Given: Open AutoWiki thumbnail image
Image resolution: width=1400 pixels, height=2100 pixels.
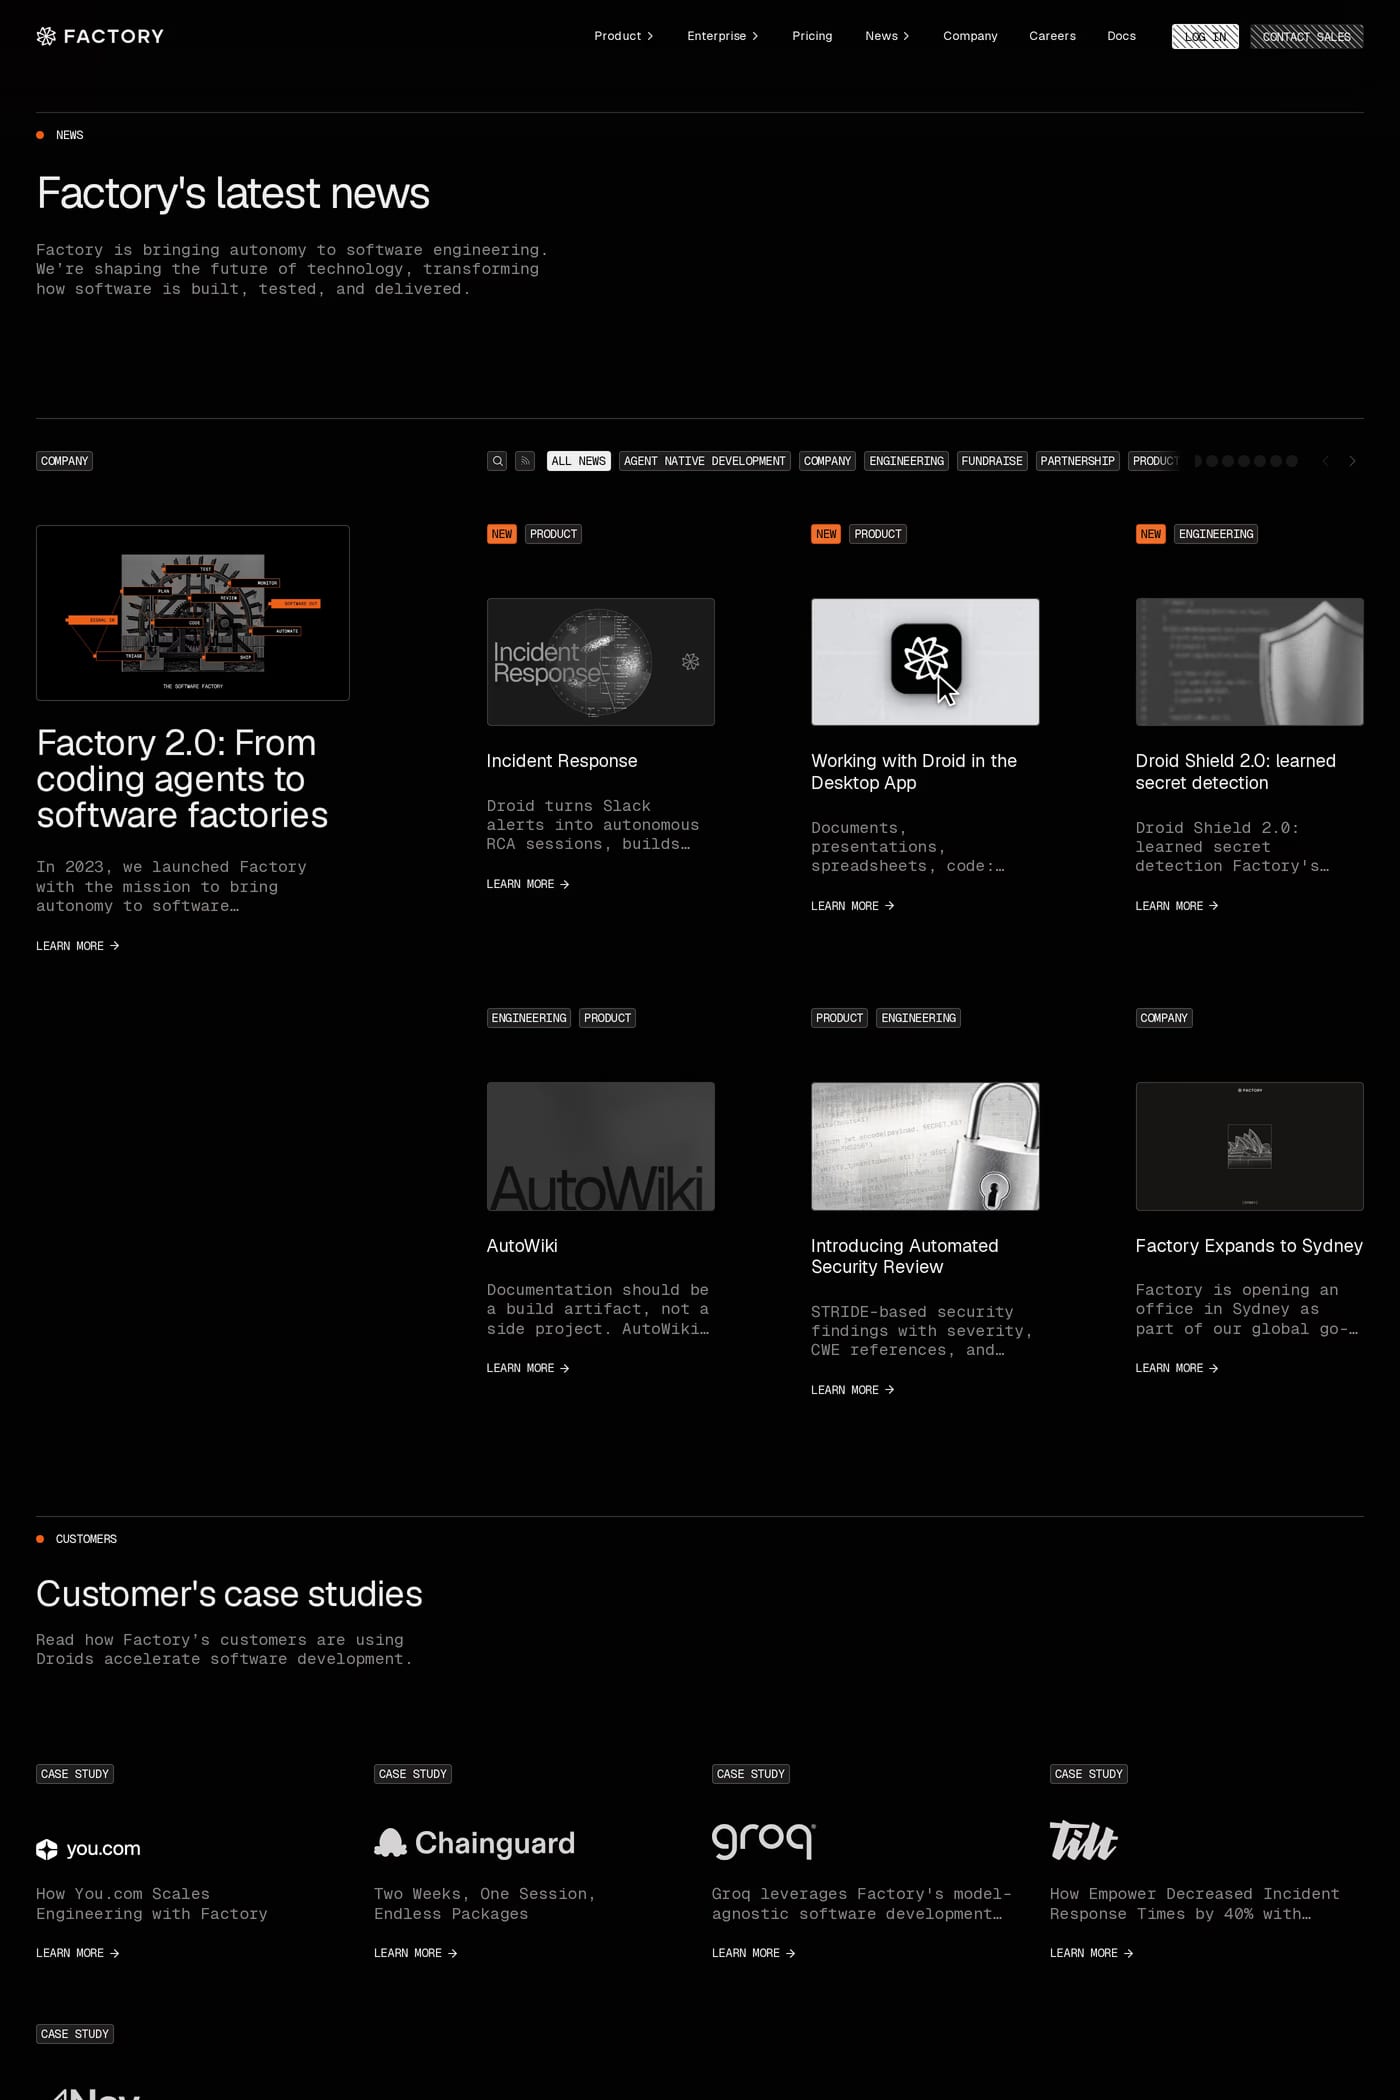Looking at the screenshot, I should click(600, 1146).
